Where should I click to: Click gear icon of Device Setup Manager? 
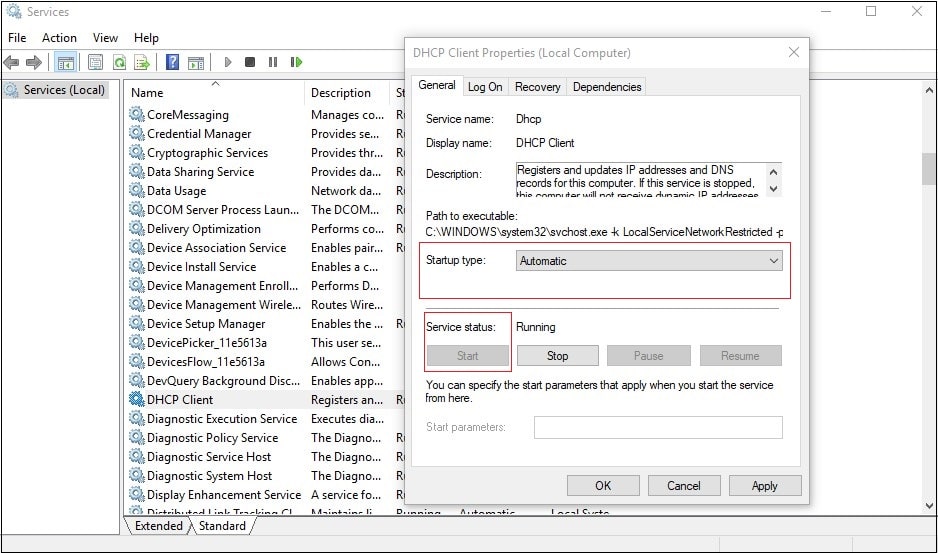pyautogui.click(x=137, y=323)
